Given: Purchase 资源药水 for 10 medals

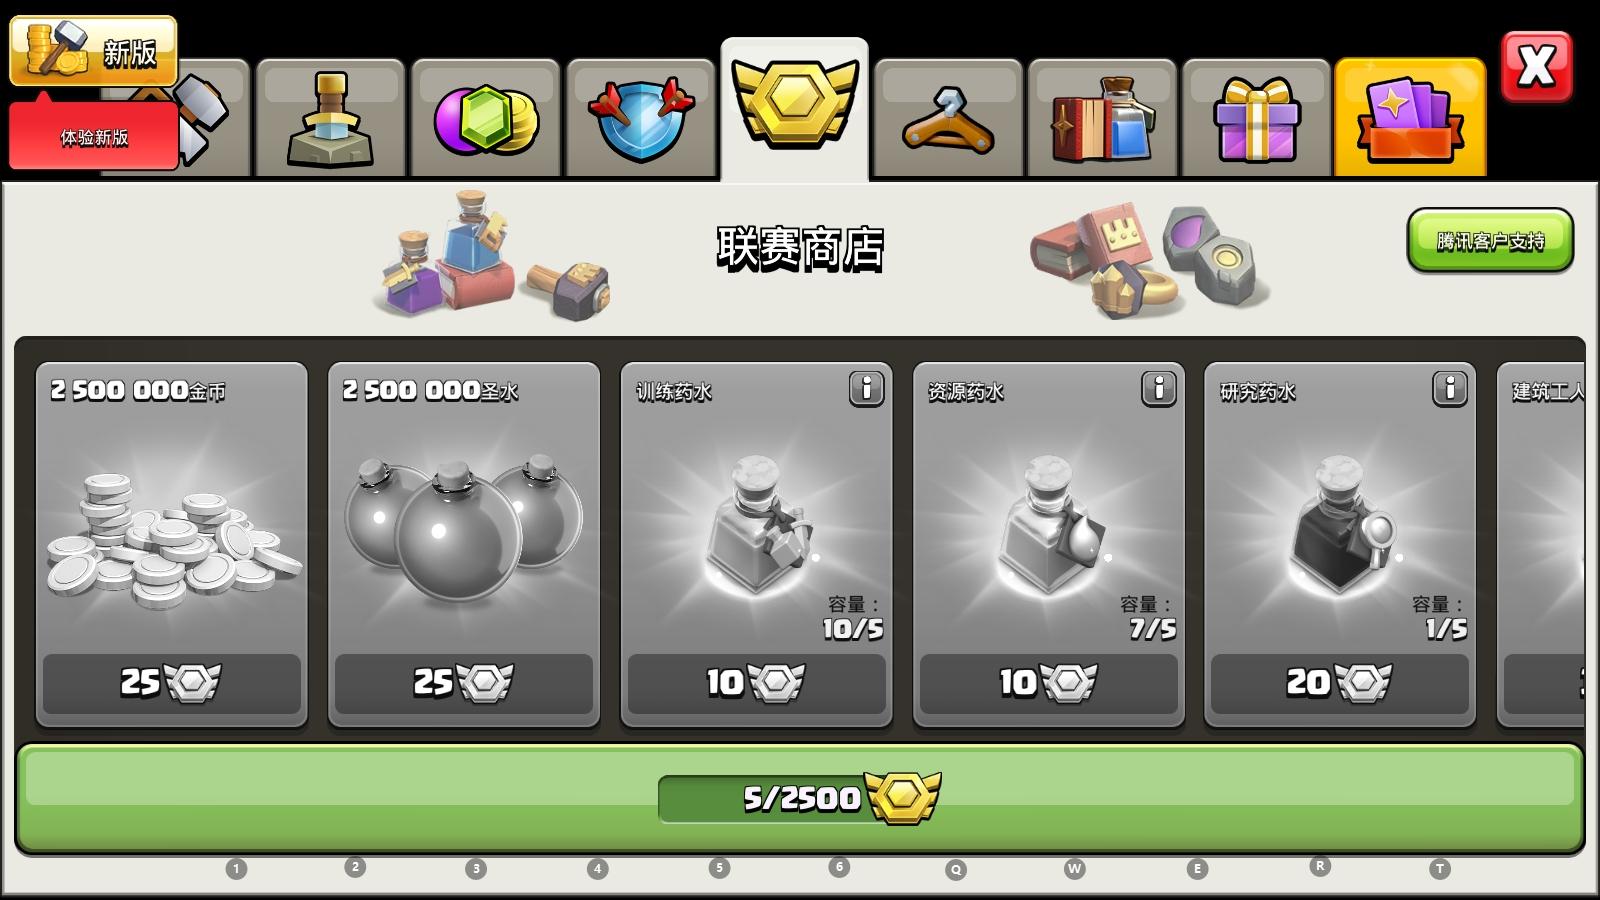Looking at the screenshot, I should click(x=1049, y=684).
